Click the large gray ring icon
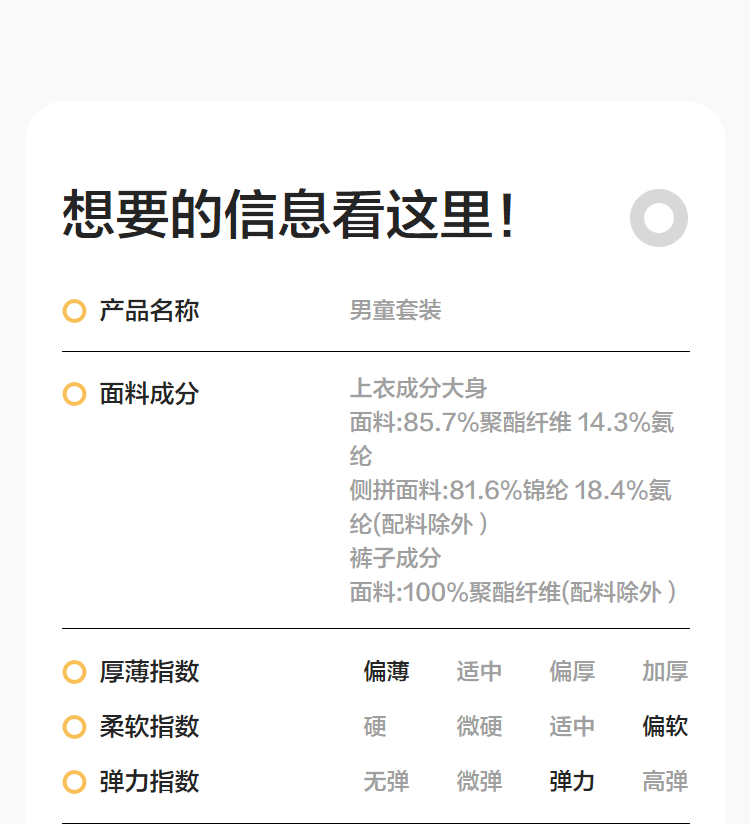Image resolution: width=750 pixels, height=824 pixels. click(659, 217)
